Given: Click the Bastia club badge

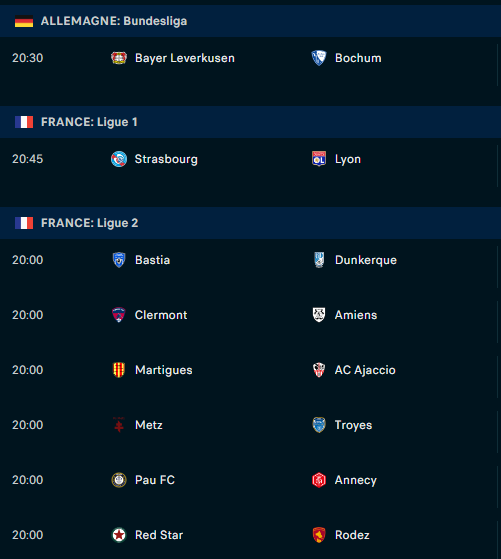Looking at the screenshot, I should pos(119,260).
